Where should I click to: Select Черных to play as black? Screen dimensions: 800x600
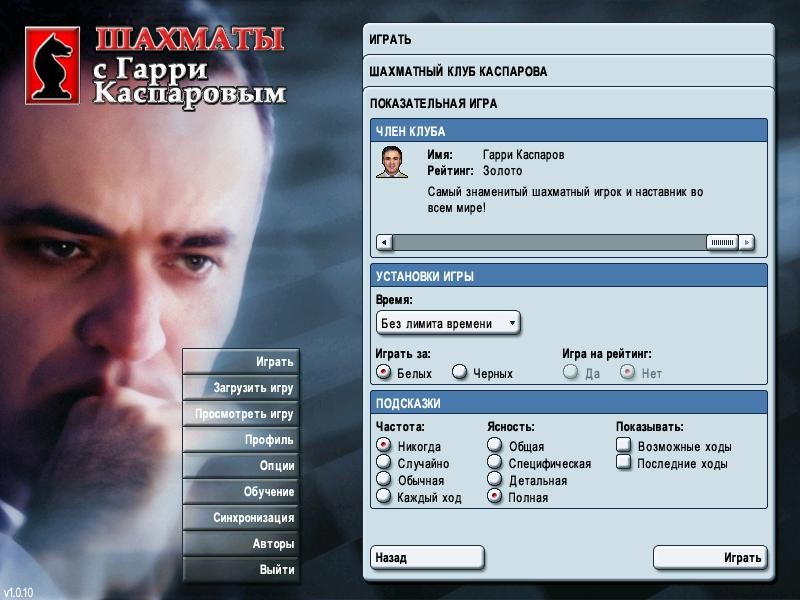[459, 371]
